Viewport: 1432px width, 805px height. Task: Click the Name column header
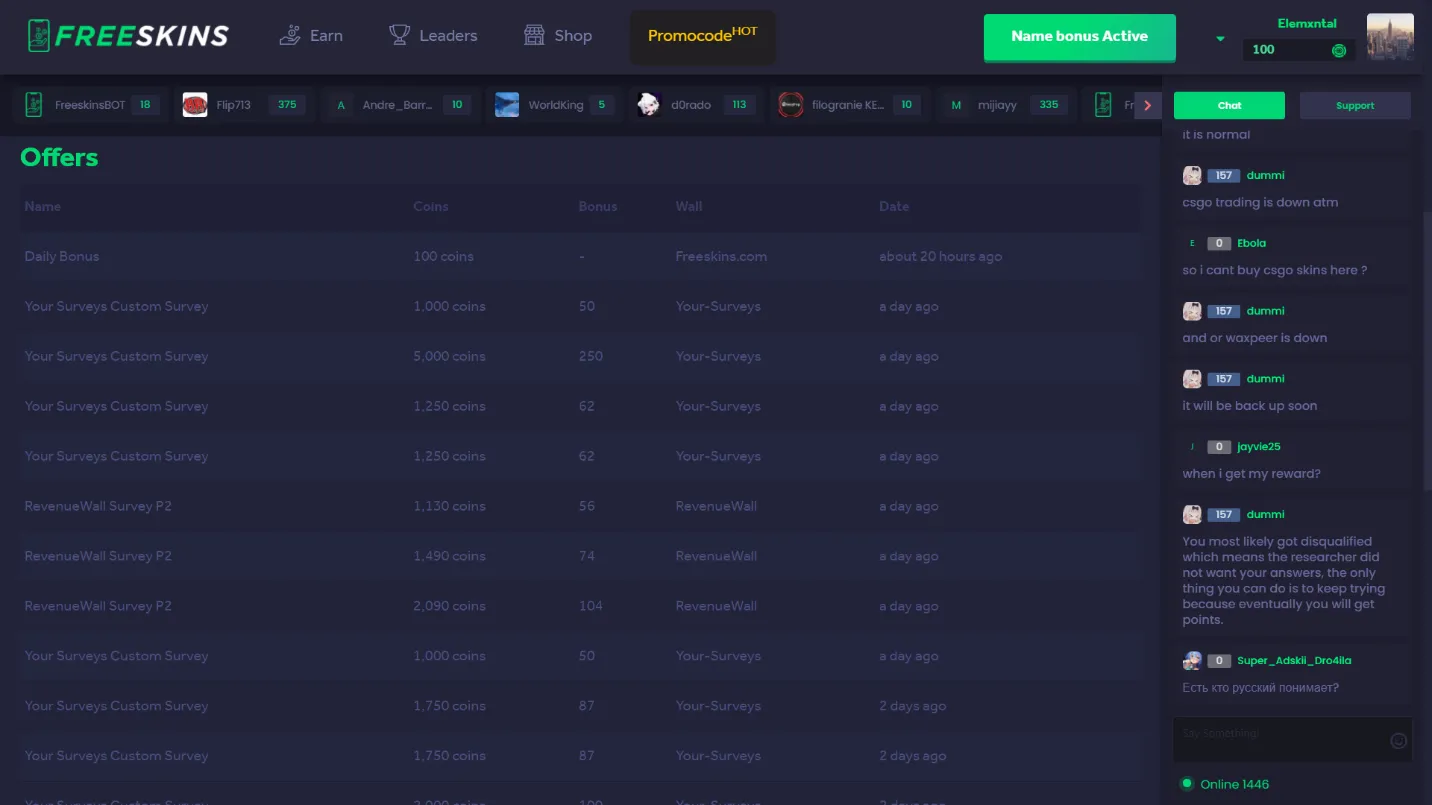point(43,206)
